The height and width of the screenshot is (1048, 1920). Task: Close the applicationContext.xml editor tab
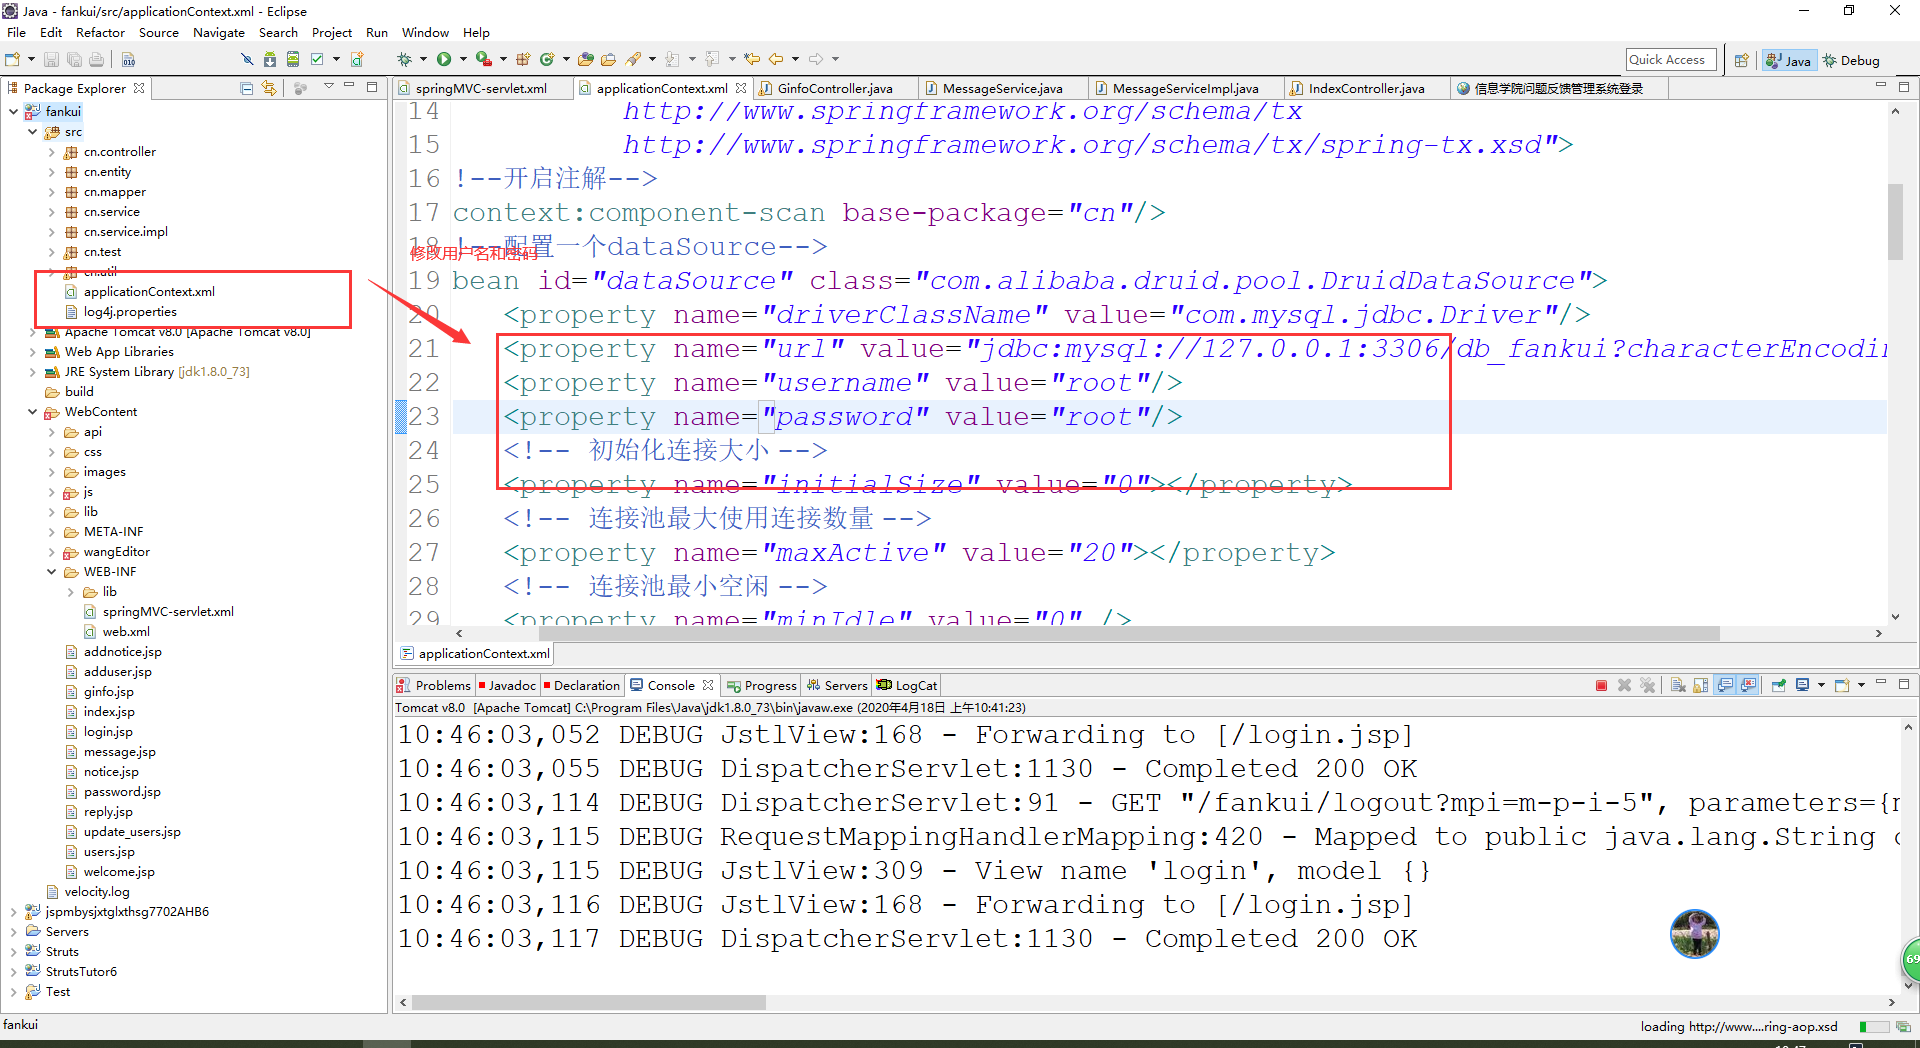click(741, 88)
